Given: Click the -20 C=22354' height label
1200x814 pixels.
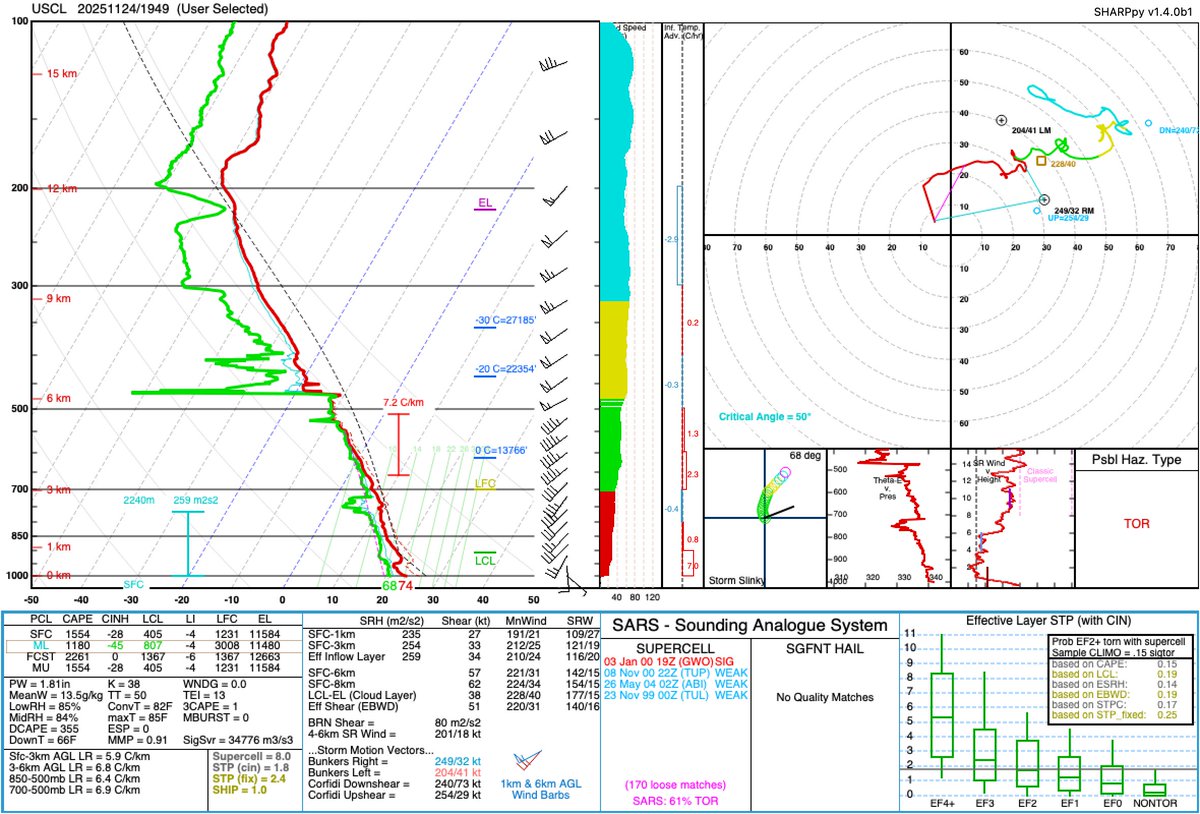Looking at the screenshot, I should [x=506, y=369].
